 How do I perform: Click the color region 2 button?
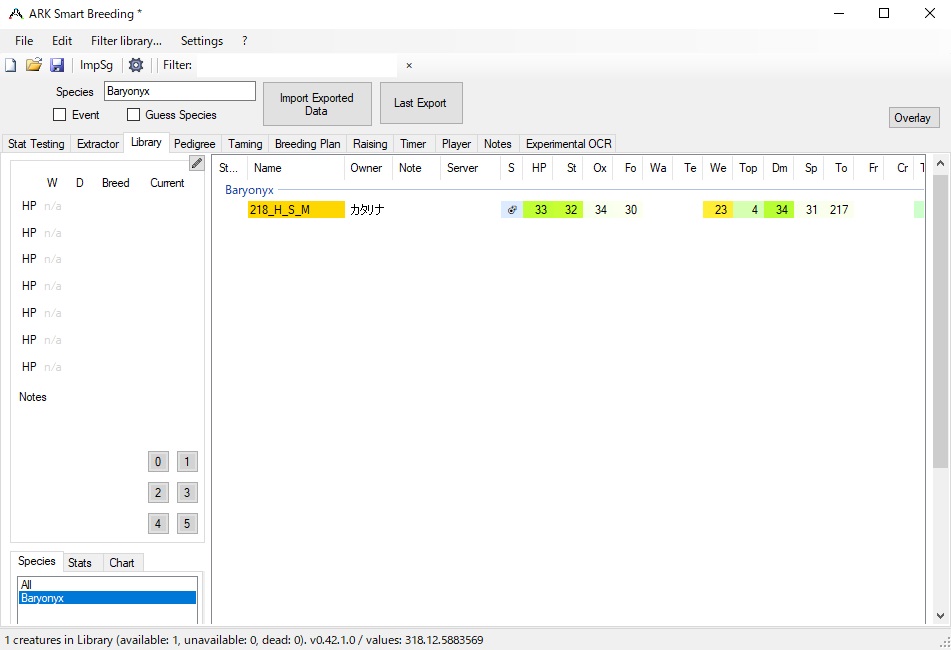158,492
